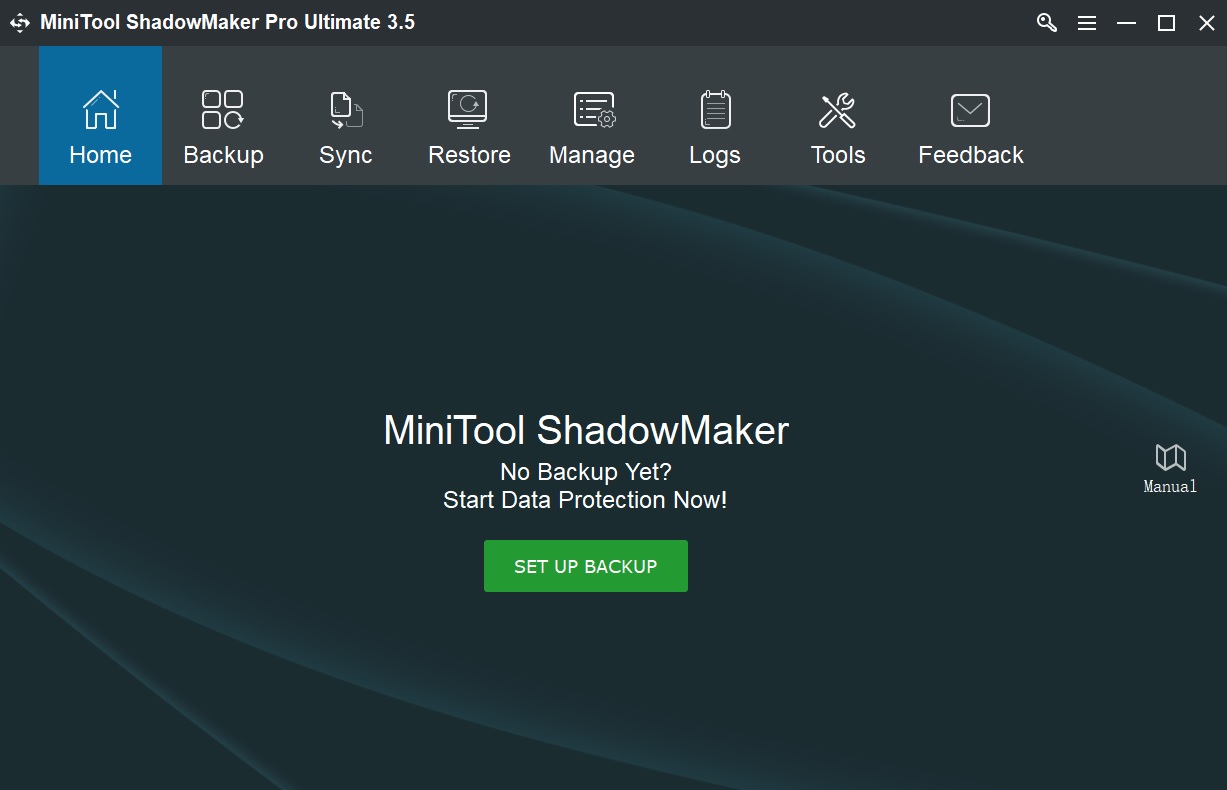This screenshot has width=1227, height=790.
Task: Close the ShadowMaker window
Action: 1206,23
